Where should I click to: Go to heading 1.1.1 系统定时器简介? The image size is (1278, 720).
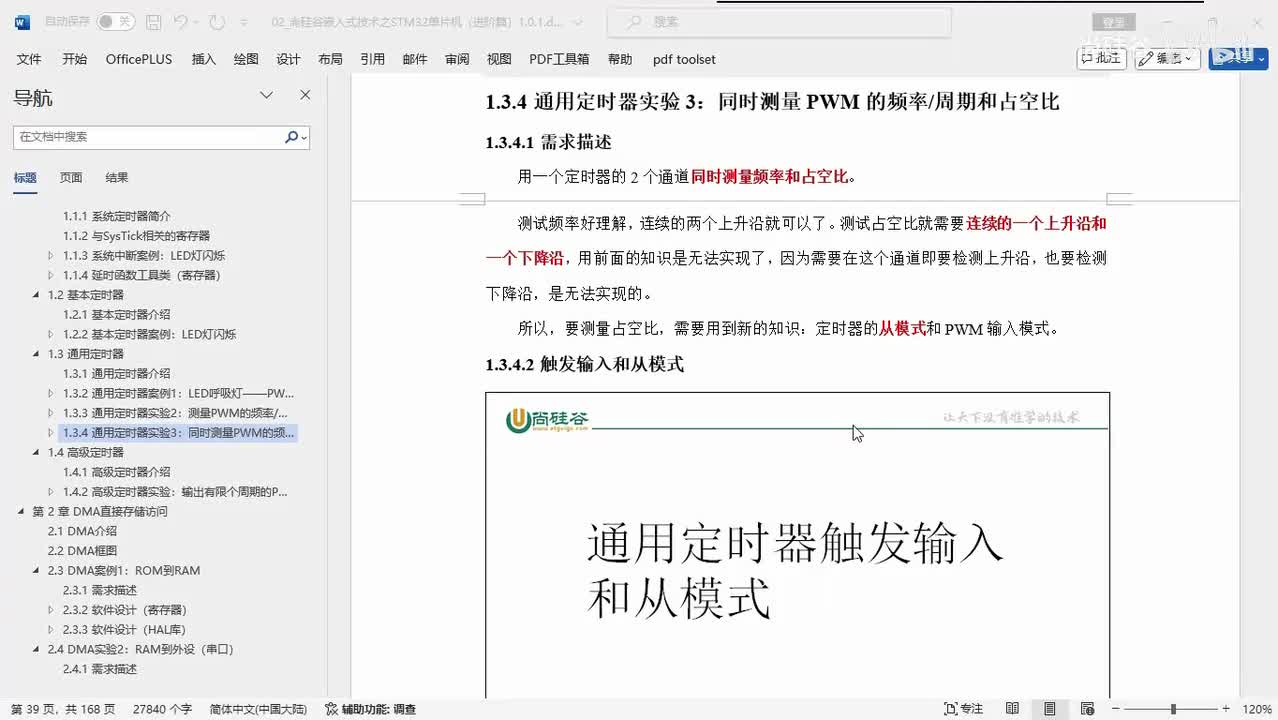[x=117, y=216]
